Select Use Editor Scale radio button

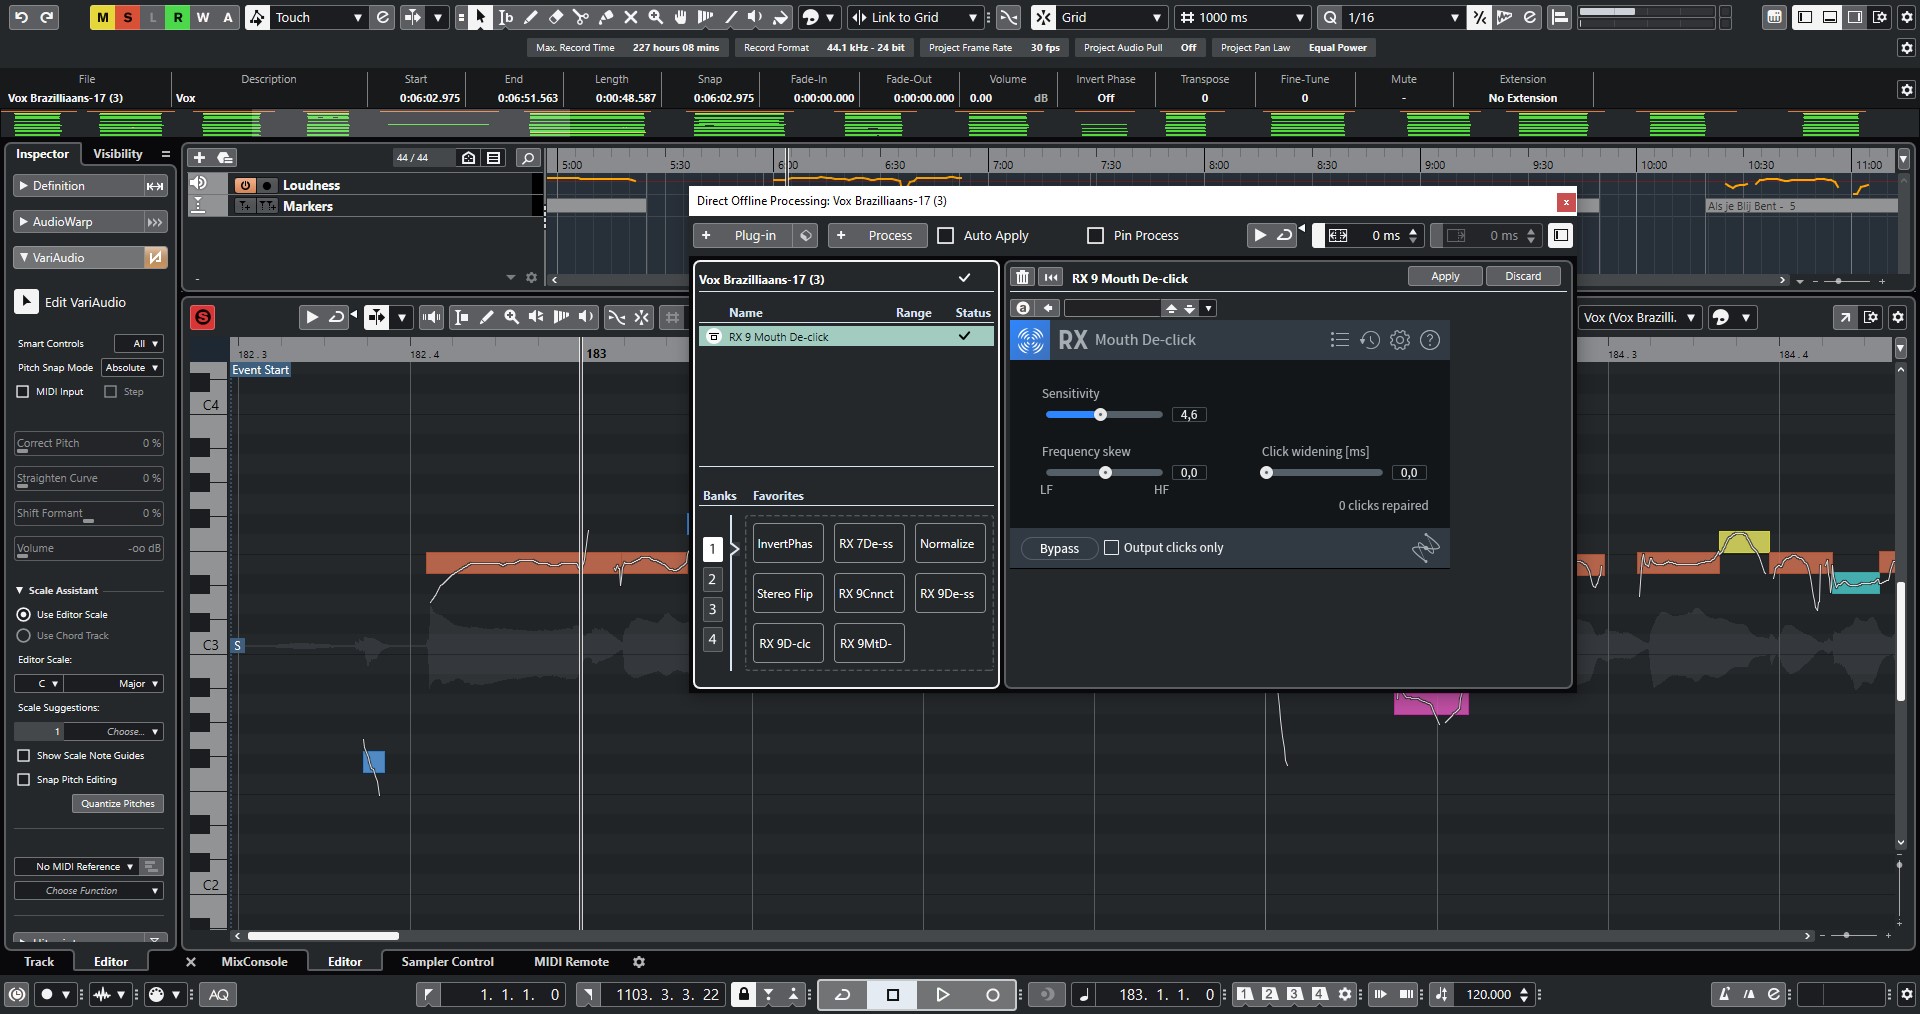tap(24, 615)
